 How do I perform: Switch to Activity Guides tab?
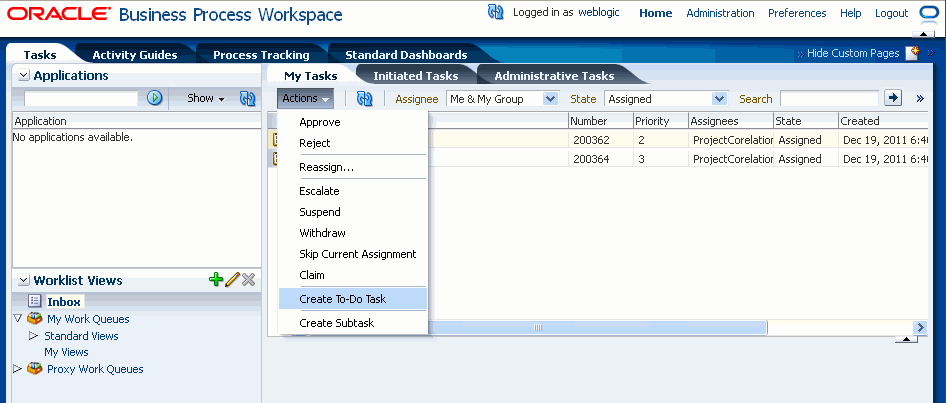point(135,55)
